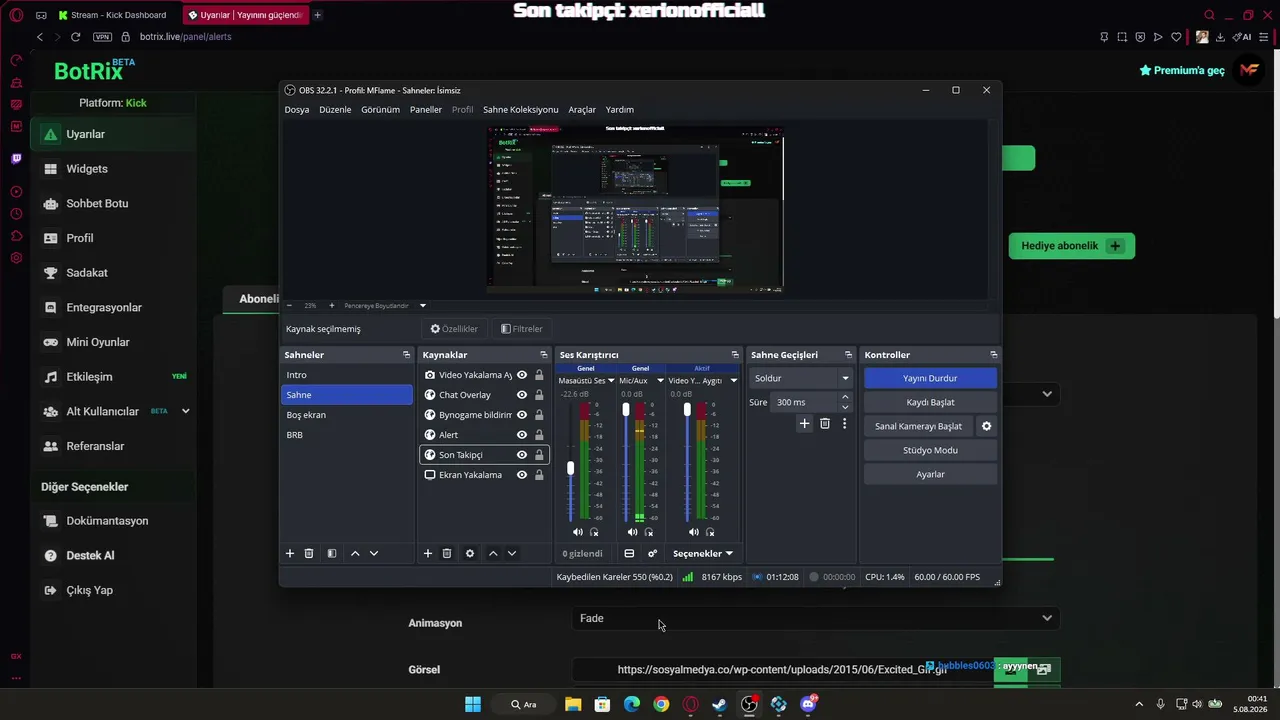1280x720 pixels.
Task: Move scene down in Sahneler panel
Action: (x=374, y=553)
